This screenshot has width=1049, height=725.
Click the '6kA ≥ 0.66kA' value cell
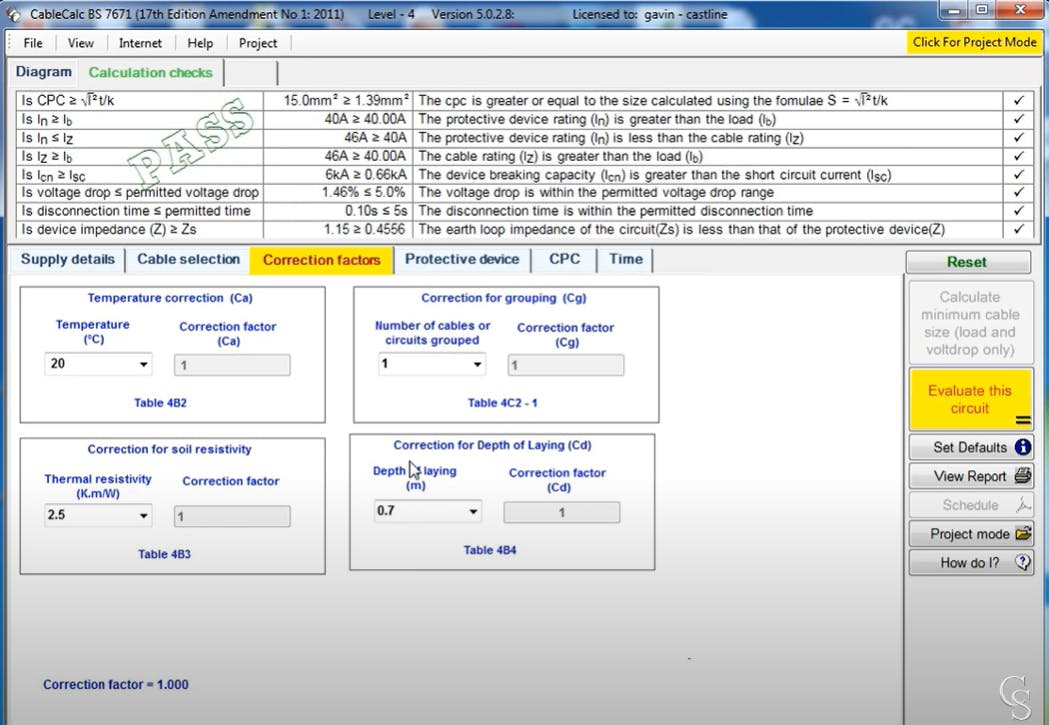pyautogui.click(x=339, y=175)
